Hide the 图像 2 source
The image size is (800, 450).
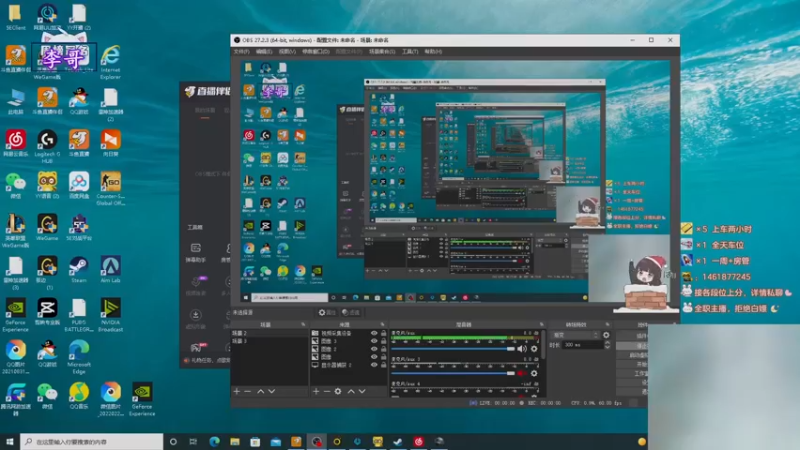[x=374, y=349]
